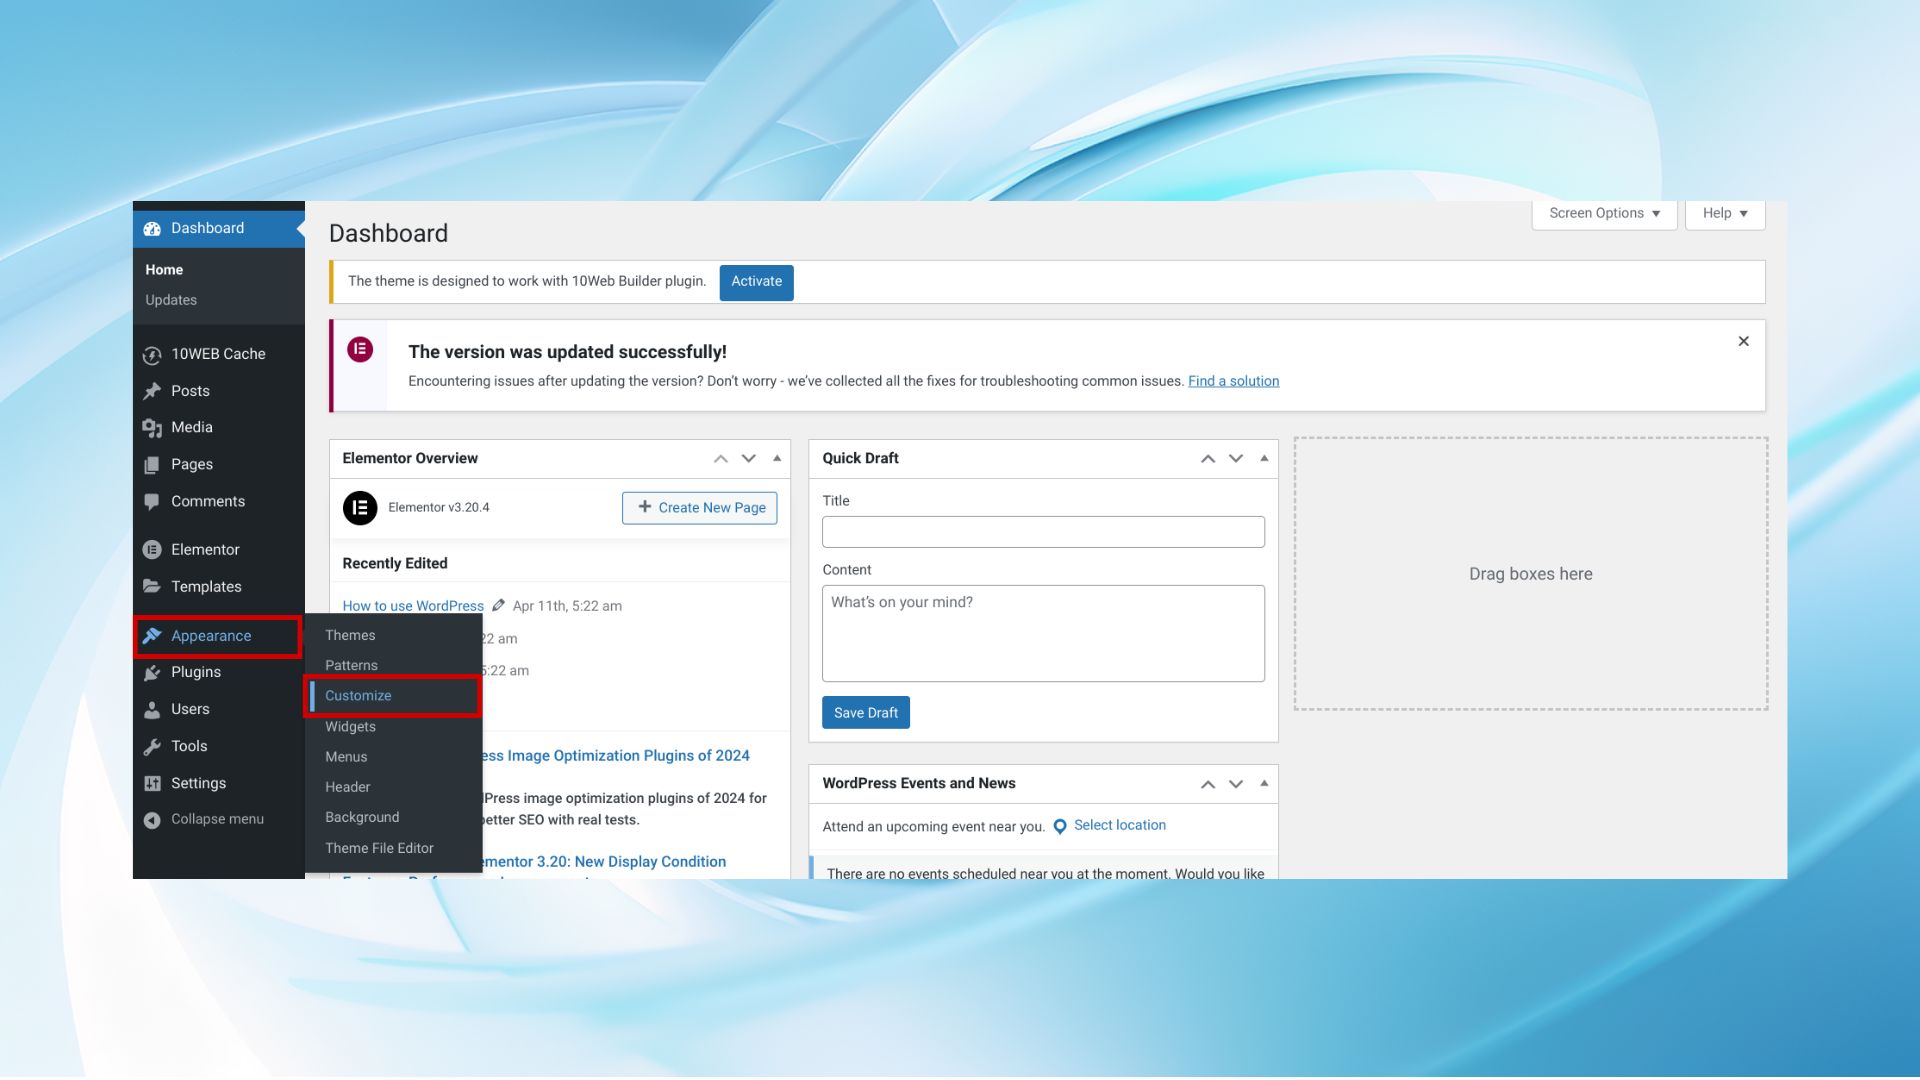The height and width of the screenshot is (1080, 1920).
Task: Open Theme File Editor submenu item
Action: 379,849
